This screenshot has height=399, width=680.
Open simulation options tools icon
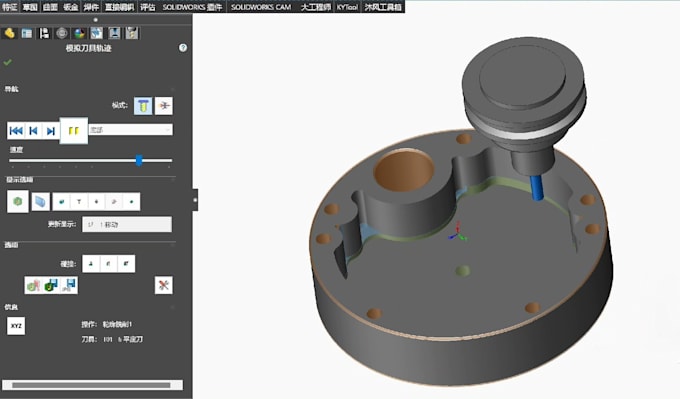(163, 285)
